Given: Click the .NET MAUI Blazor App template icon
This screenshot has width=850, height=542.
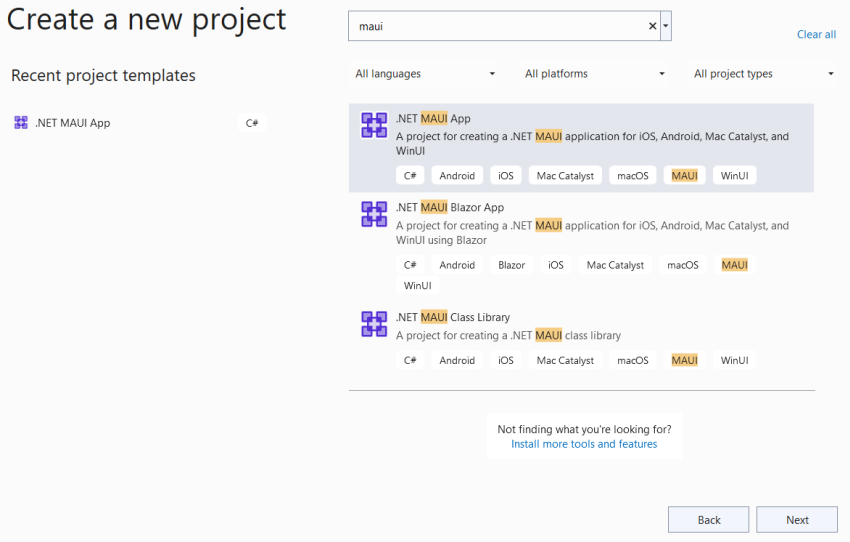Looking at the screenshot, I should (x=374, y=214).
